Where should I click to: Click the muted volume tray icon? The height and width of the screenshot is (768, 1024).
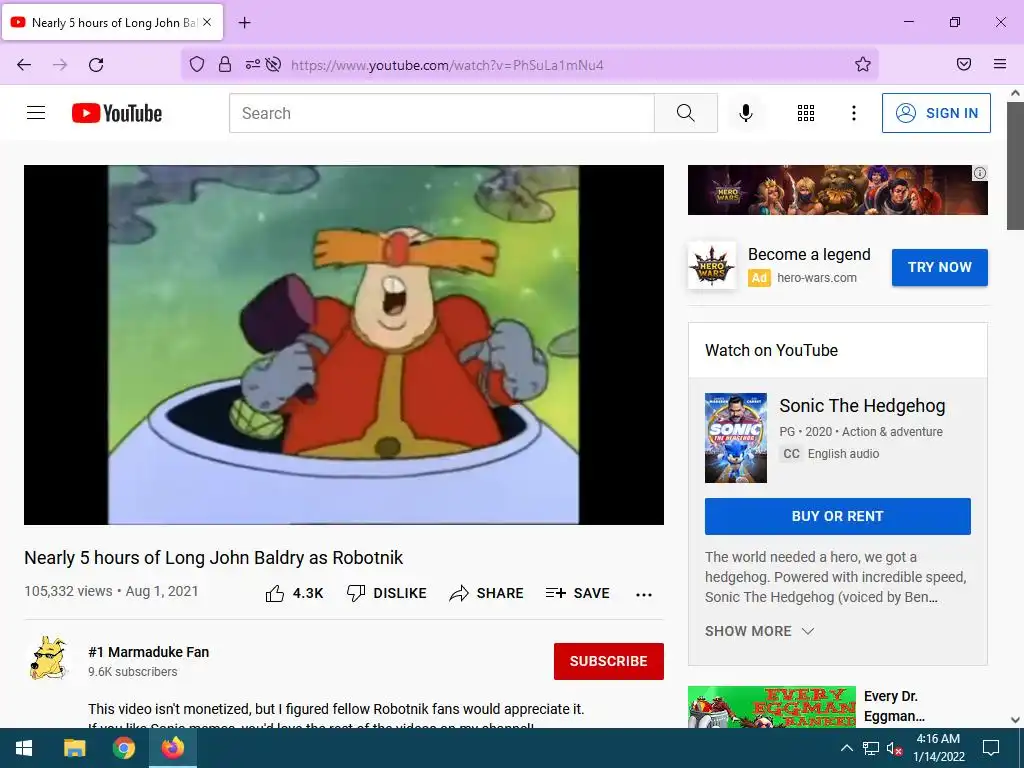pos(894,748)
